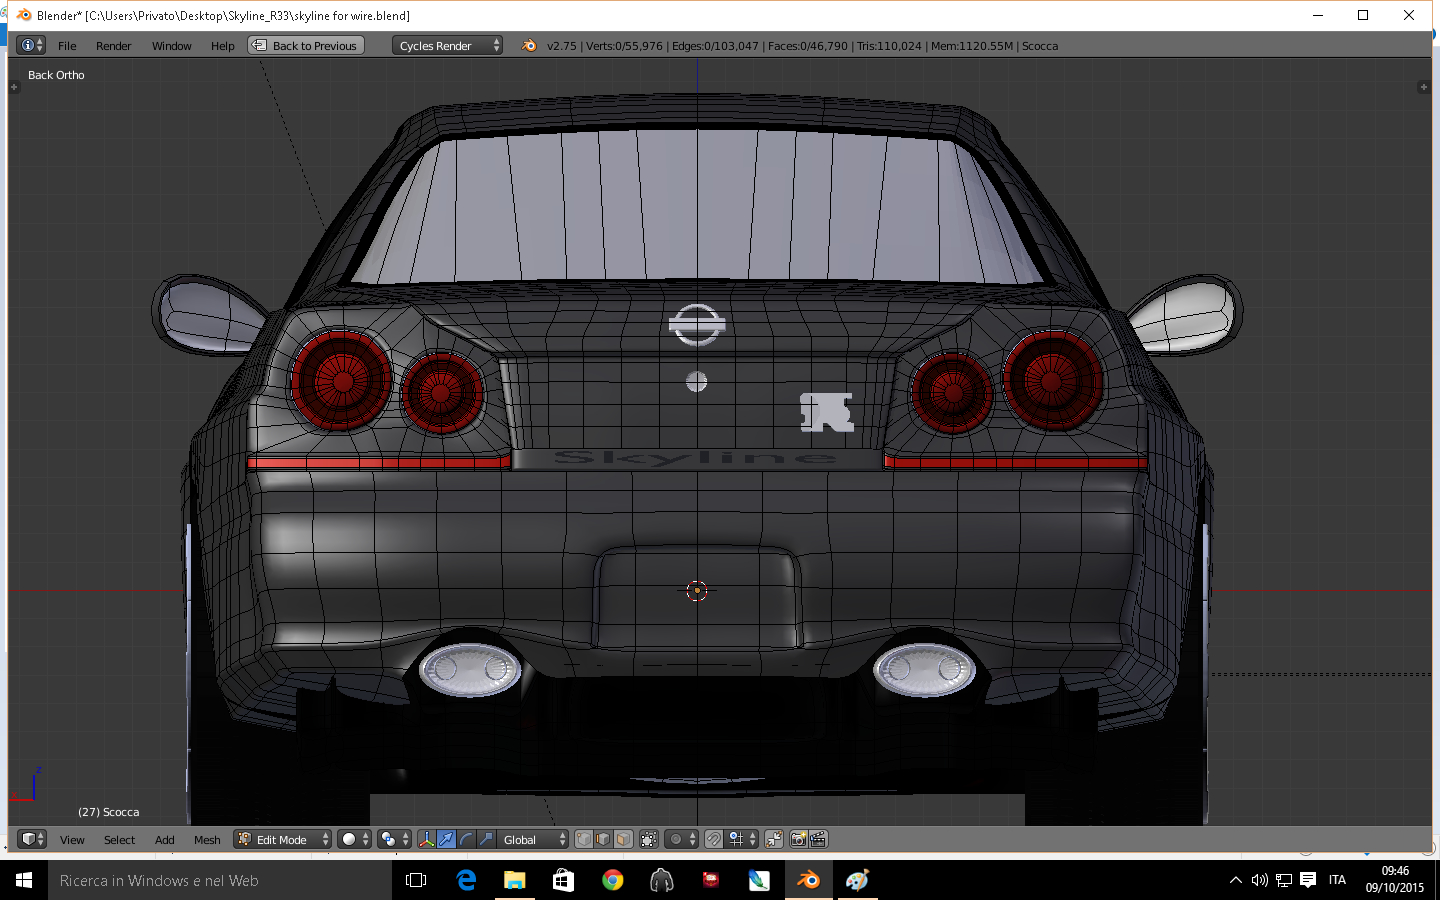The image size is (1440, 900).
Task: Select the Blender taskbar icon
Action: (x=808, y=880)
